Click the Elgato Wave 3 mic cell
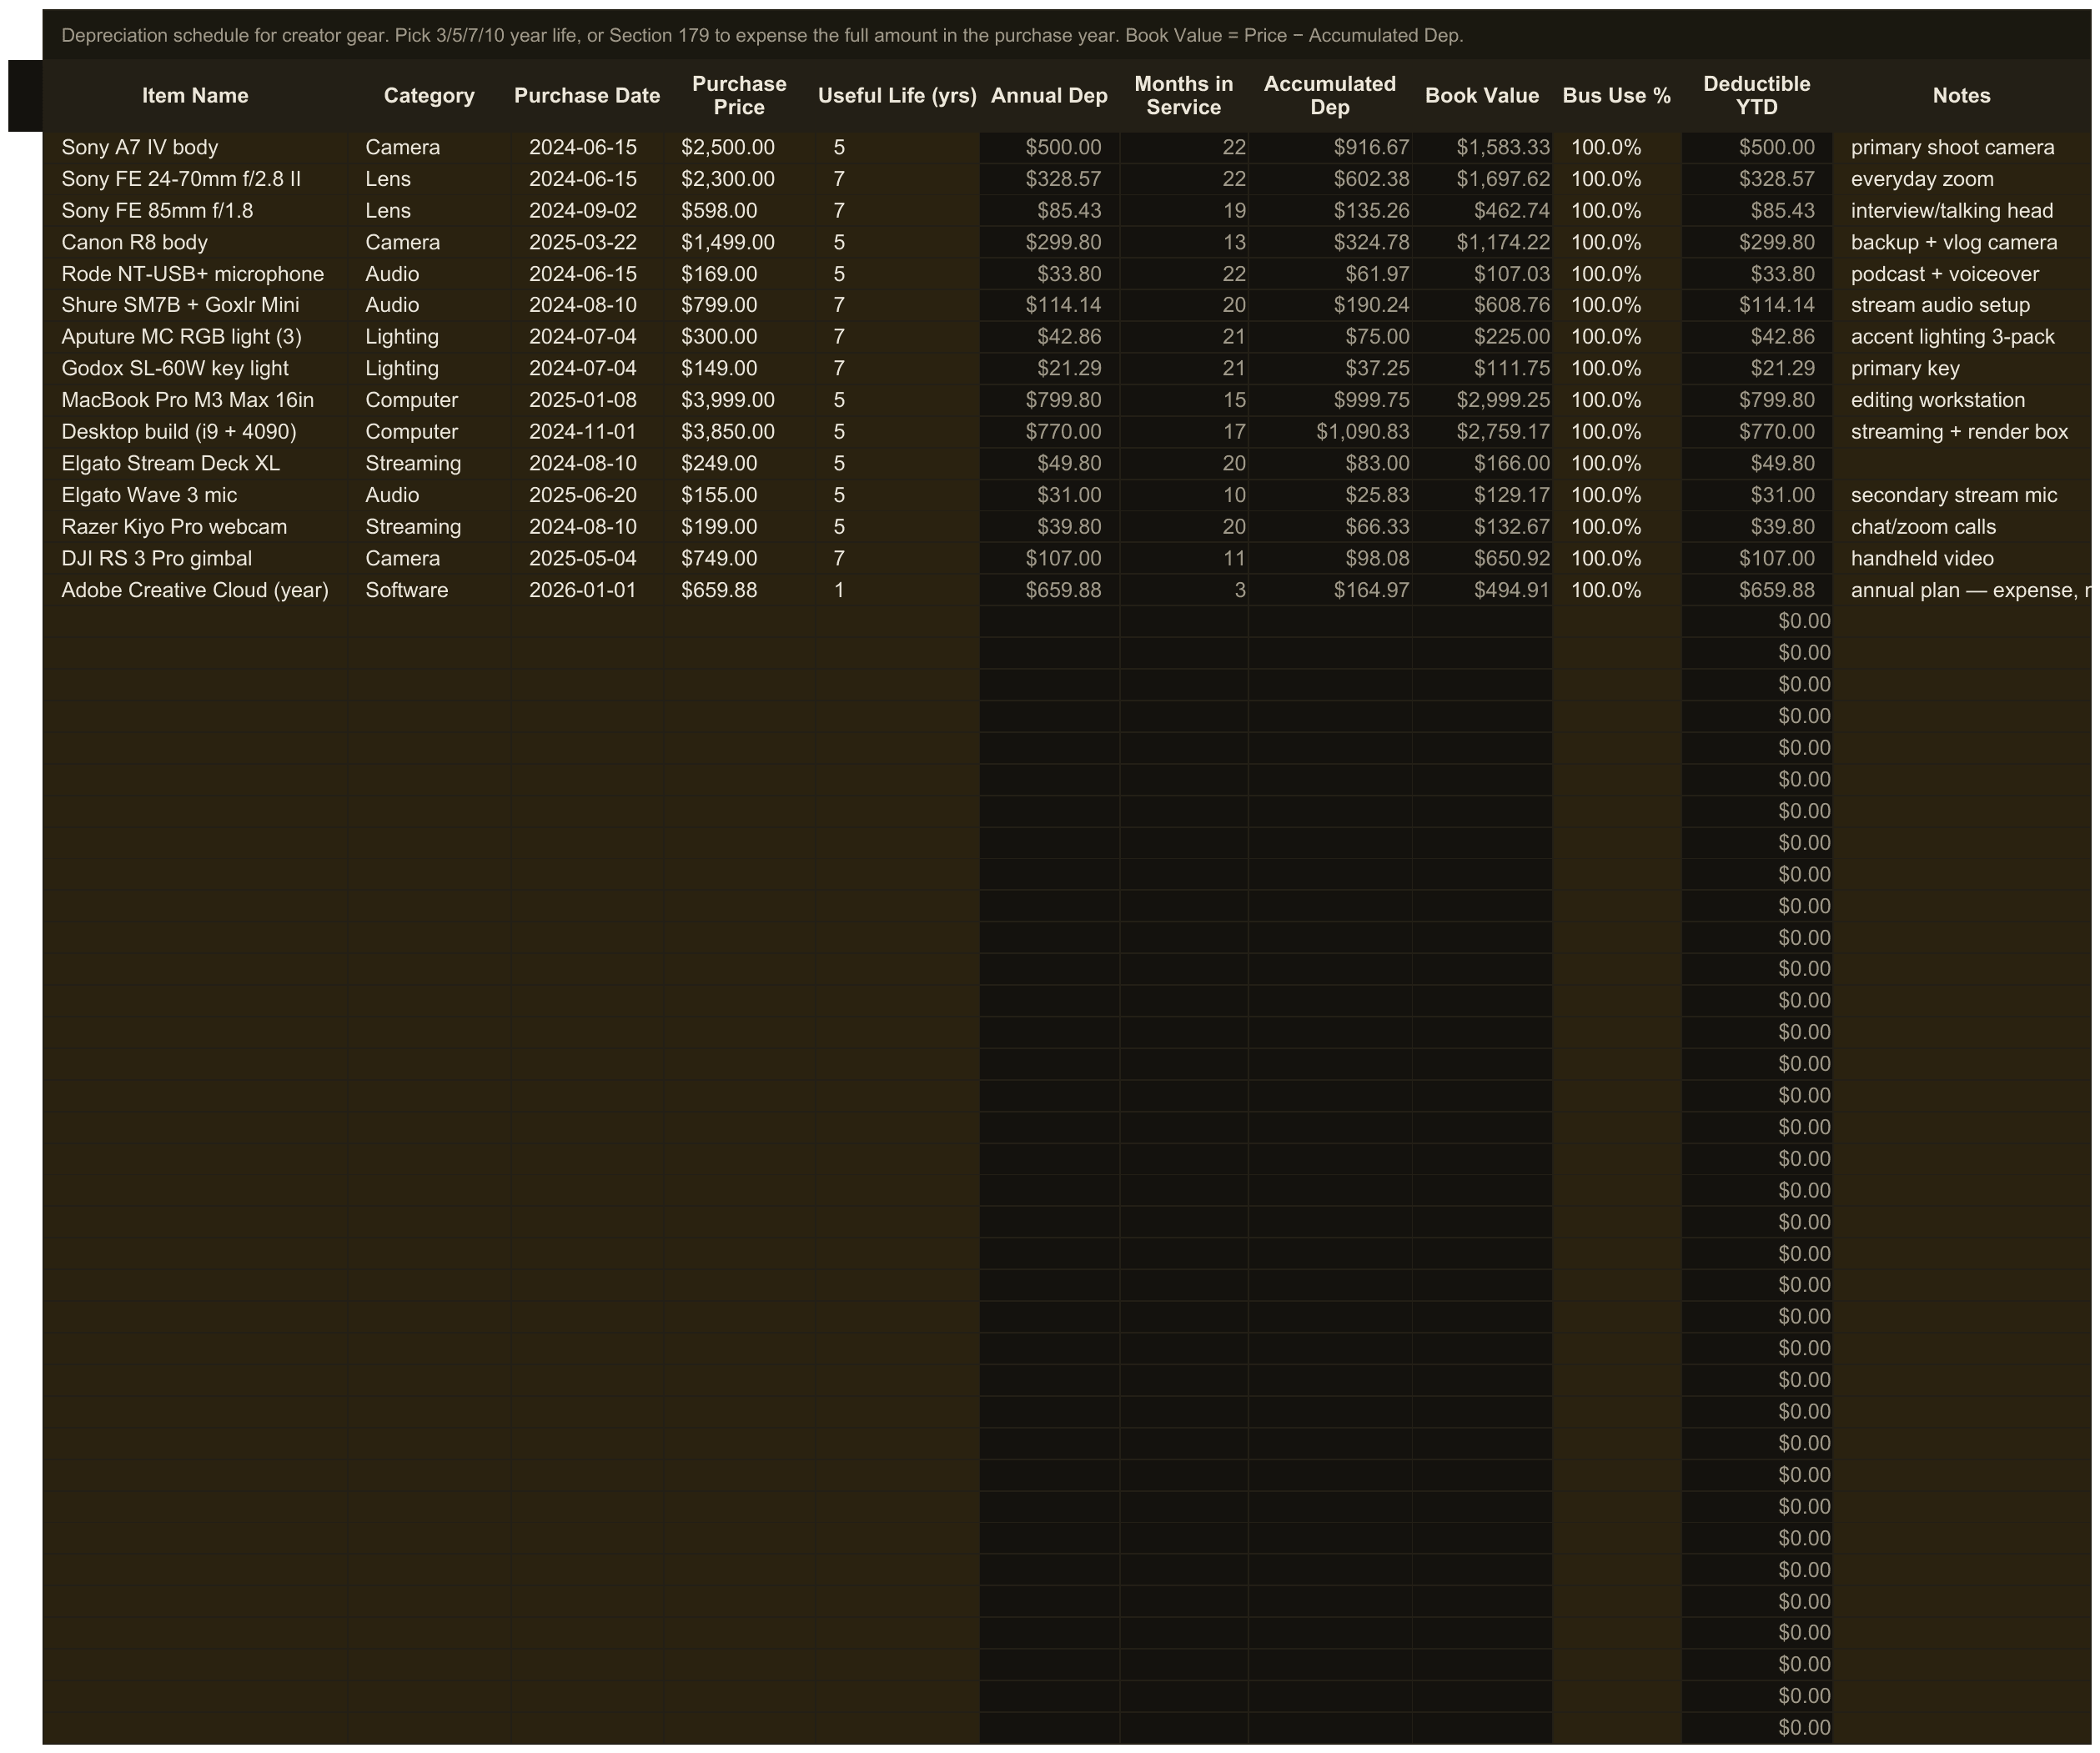This screenshot has height=1753, width=2100. pyautogui.click(x=195, y=495)
